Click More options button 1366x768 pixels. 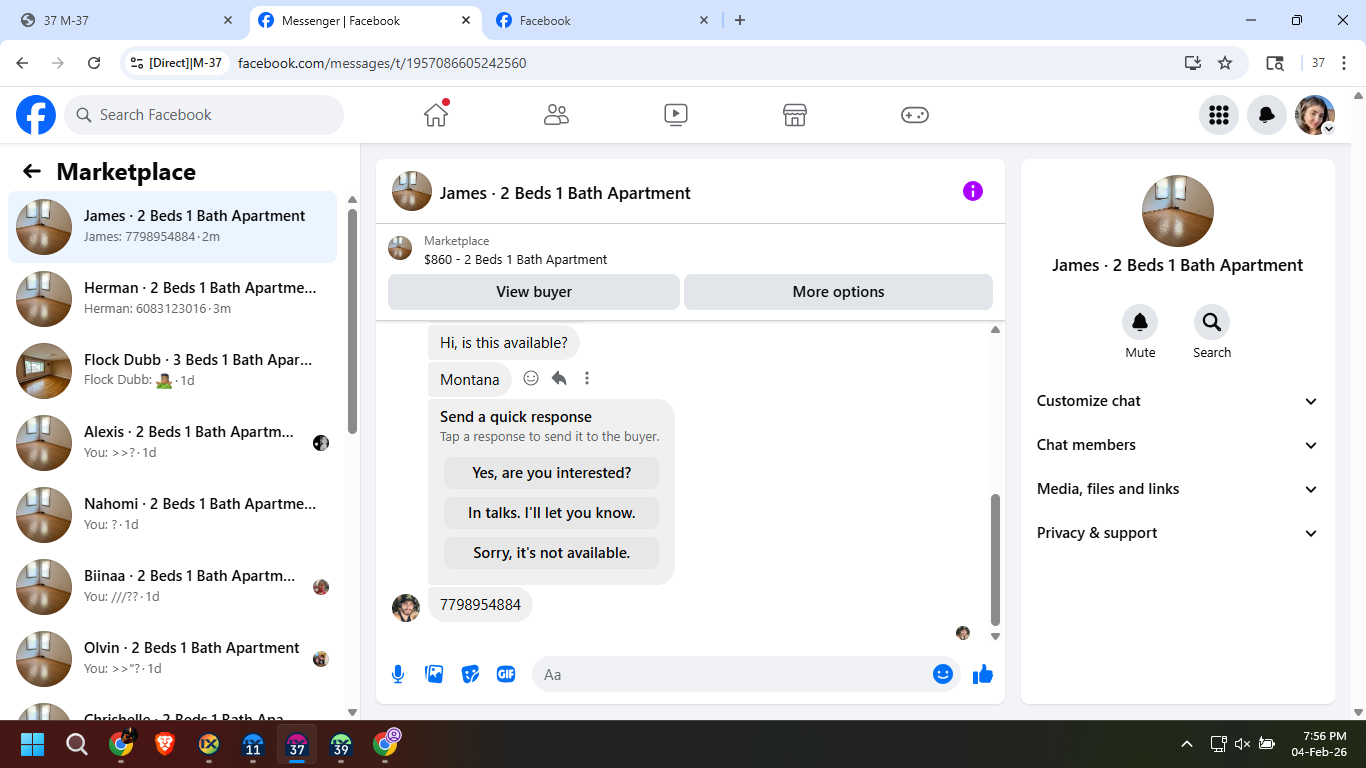coord(838,292)
